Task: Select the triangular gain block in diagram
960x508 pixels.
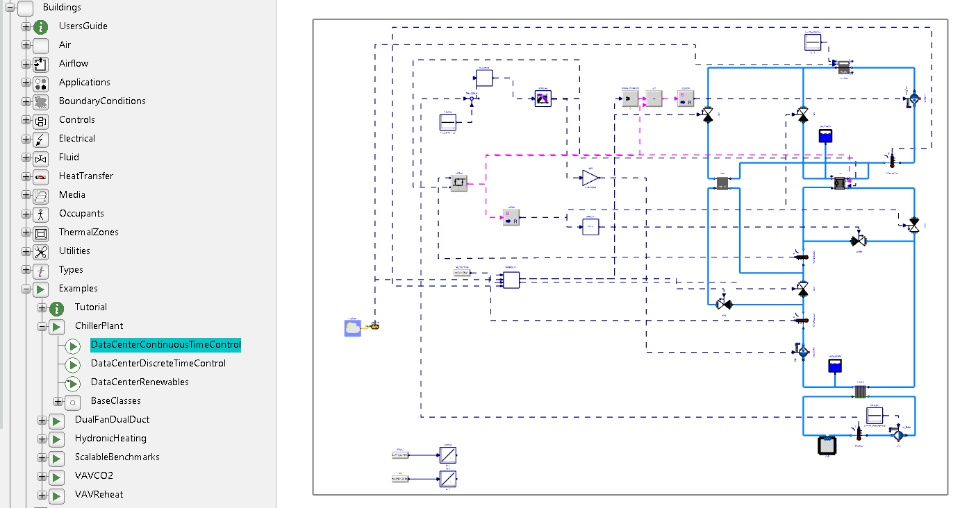Action: tap(590, 178)
